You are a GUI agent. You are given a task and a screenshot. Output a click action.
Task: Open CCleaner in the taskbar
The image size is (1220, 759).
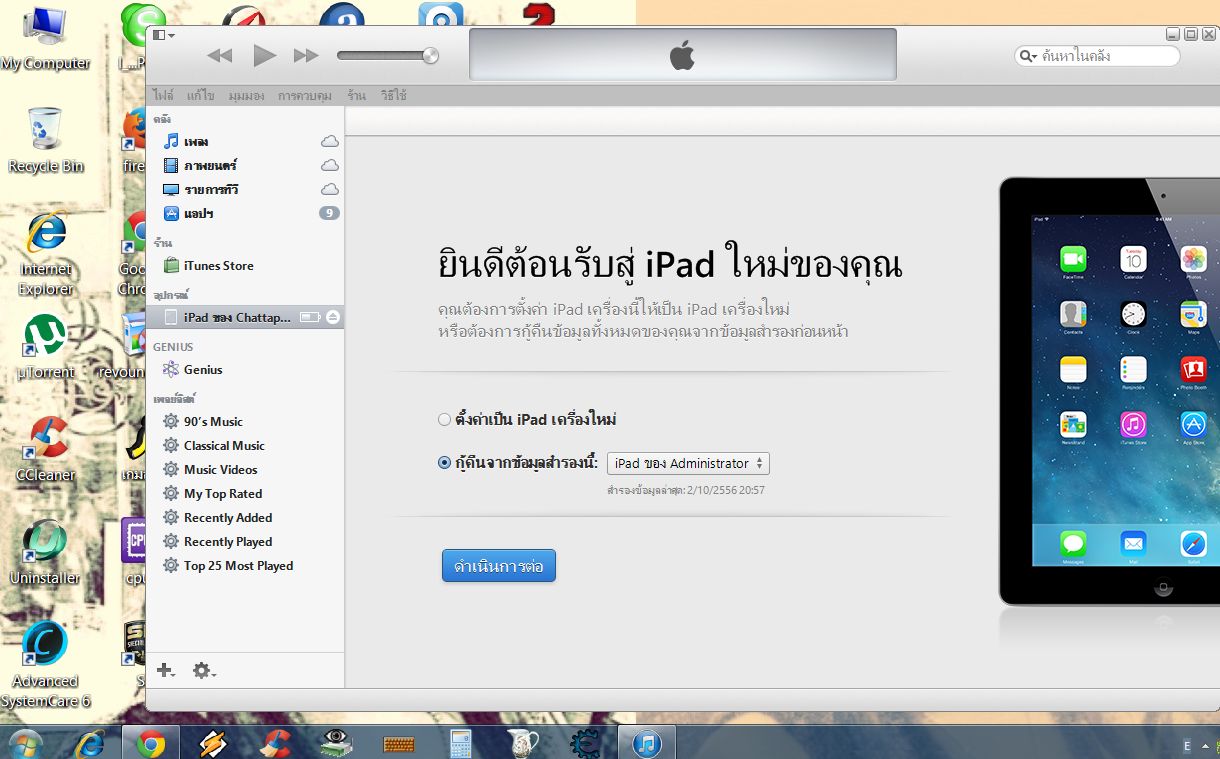pos(274,743)
